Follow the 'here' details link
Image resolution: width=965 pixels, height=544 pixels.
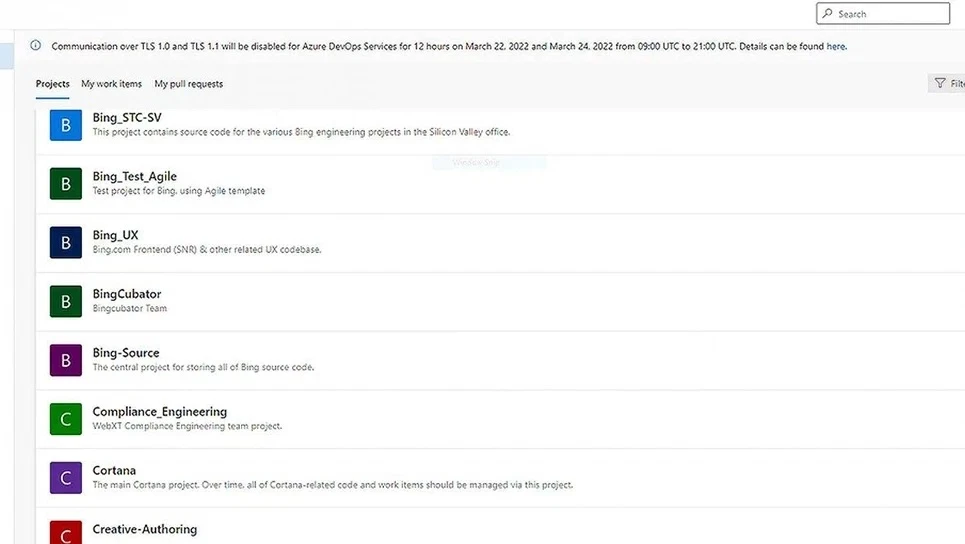tap(836, 46)
